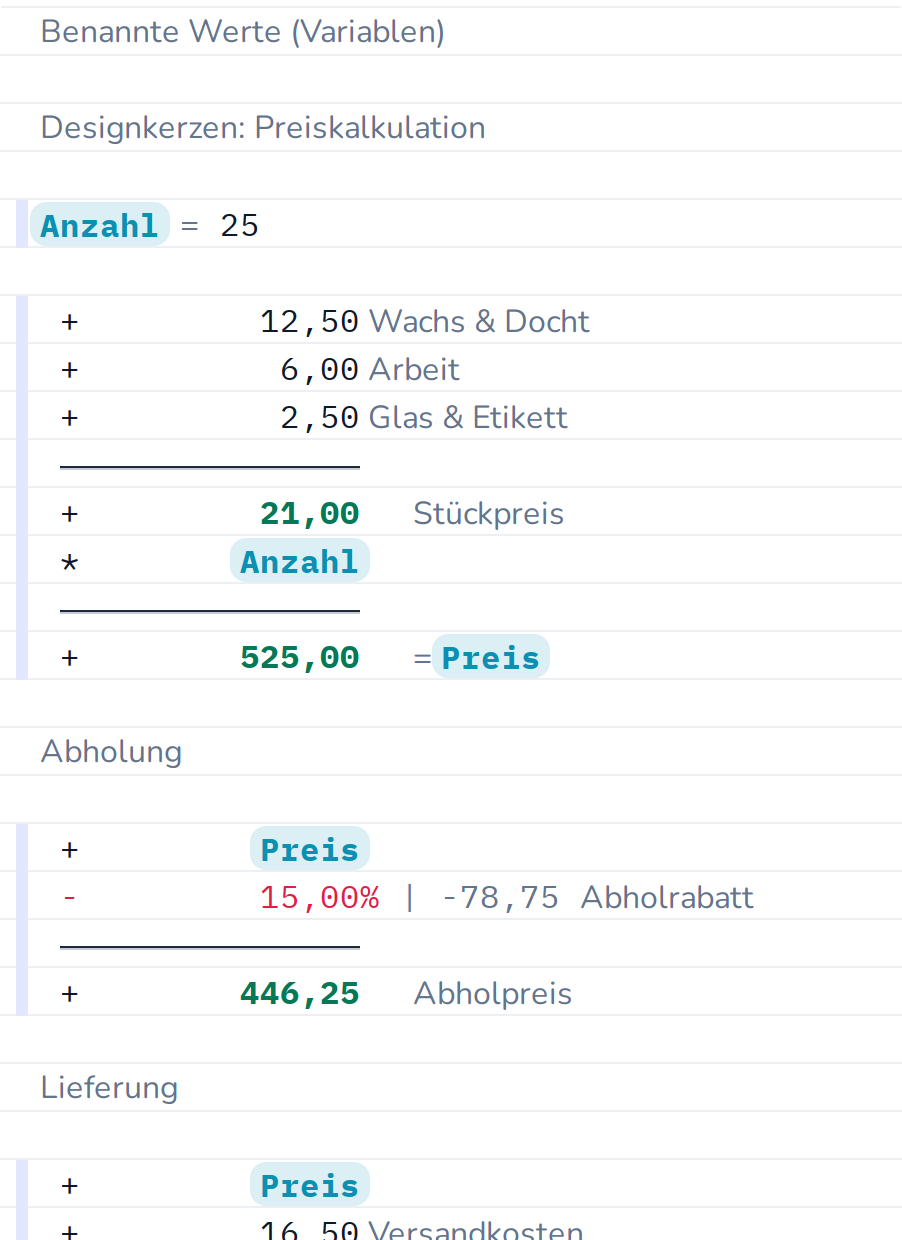Click the Anzahl variable definition chip
This screenshot has width=902, height=1240.
(x=100, y=225)
